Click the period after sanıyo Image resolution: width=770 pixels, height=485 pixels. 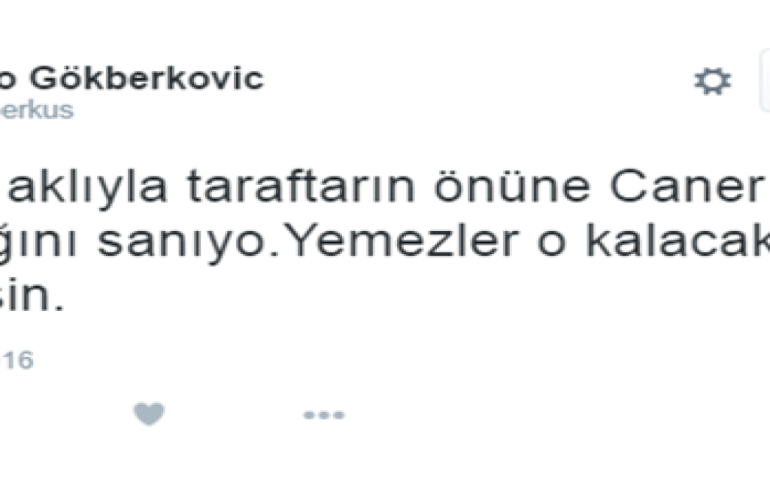point(275,253)
